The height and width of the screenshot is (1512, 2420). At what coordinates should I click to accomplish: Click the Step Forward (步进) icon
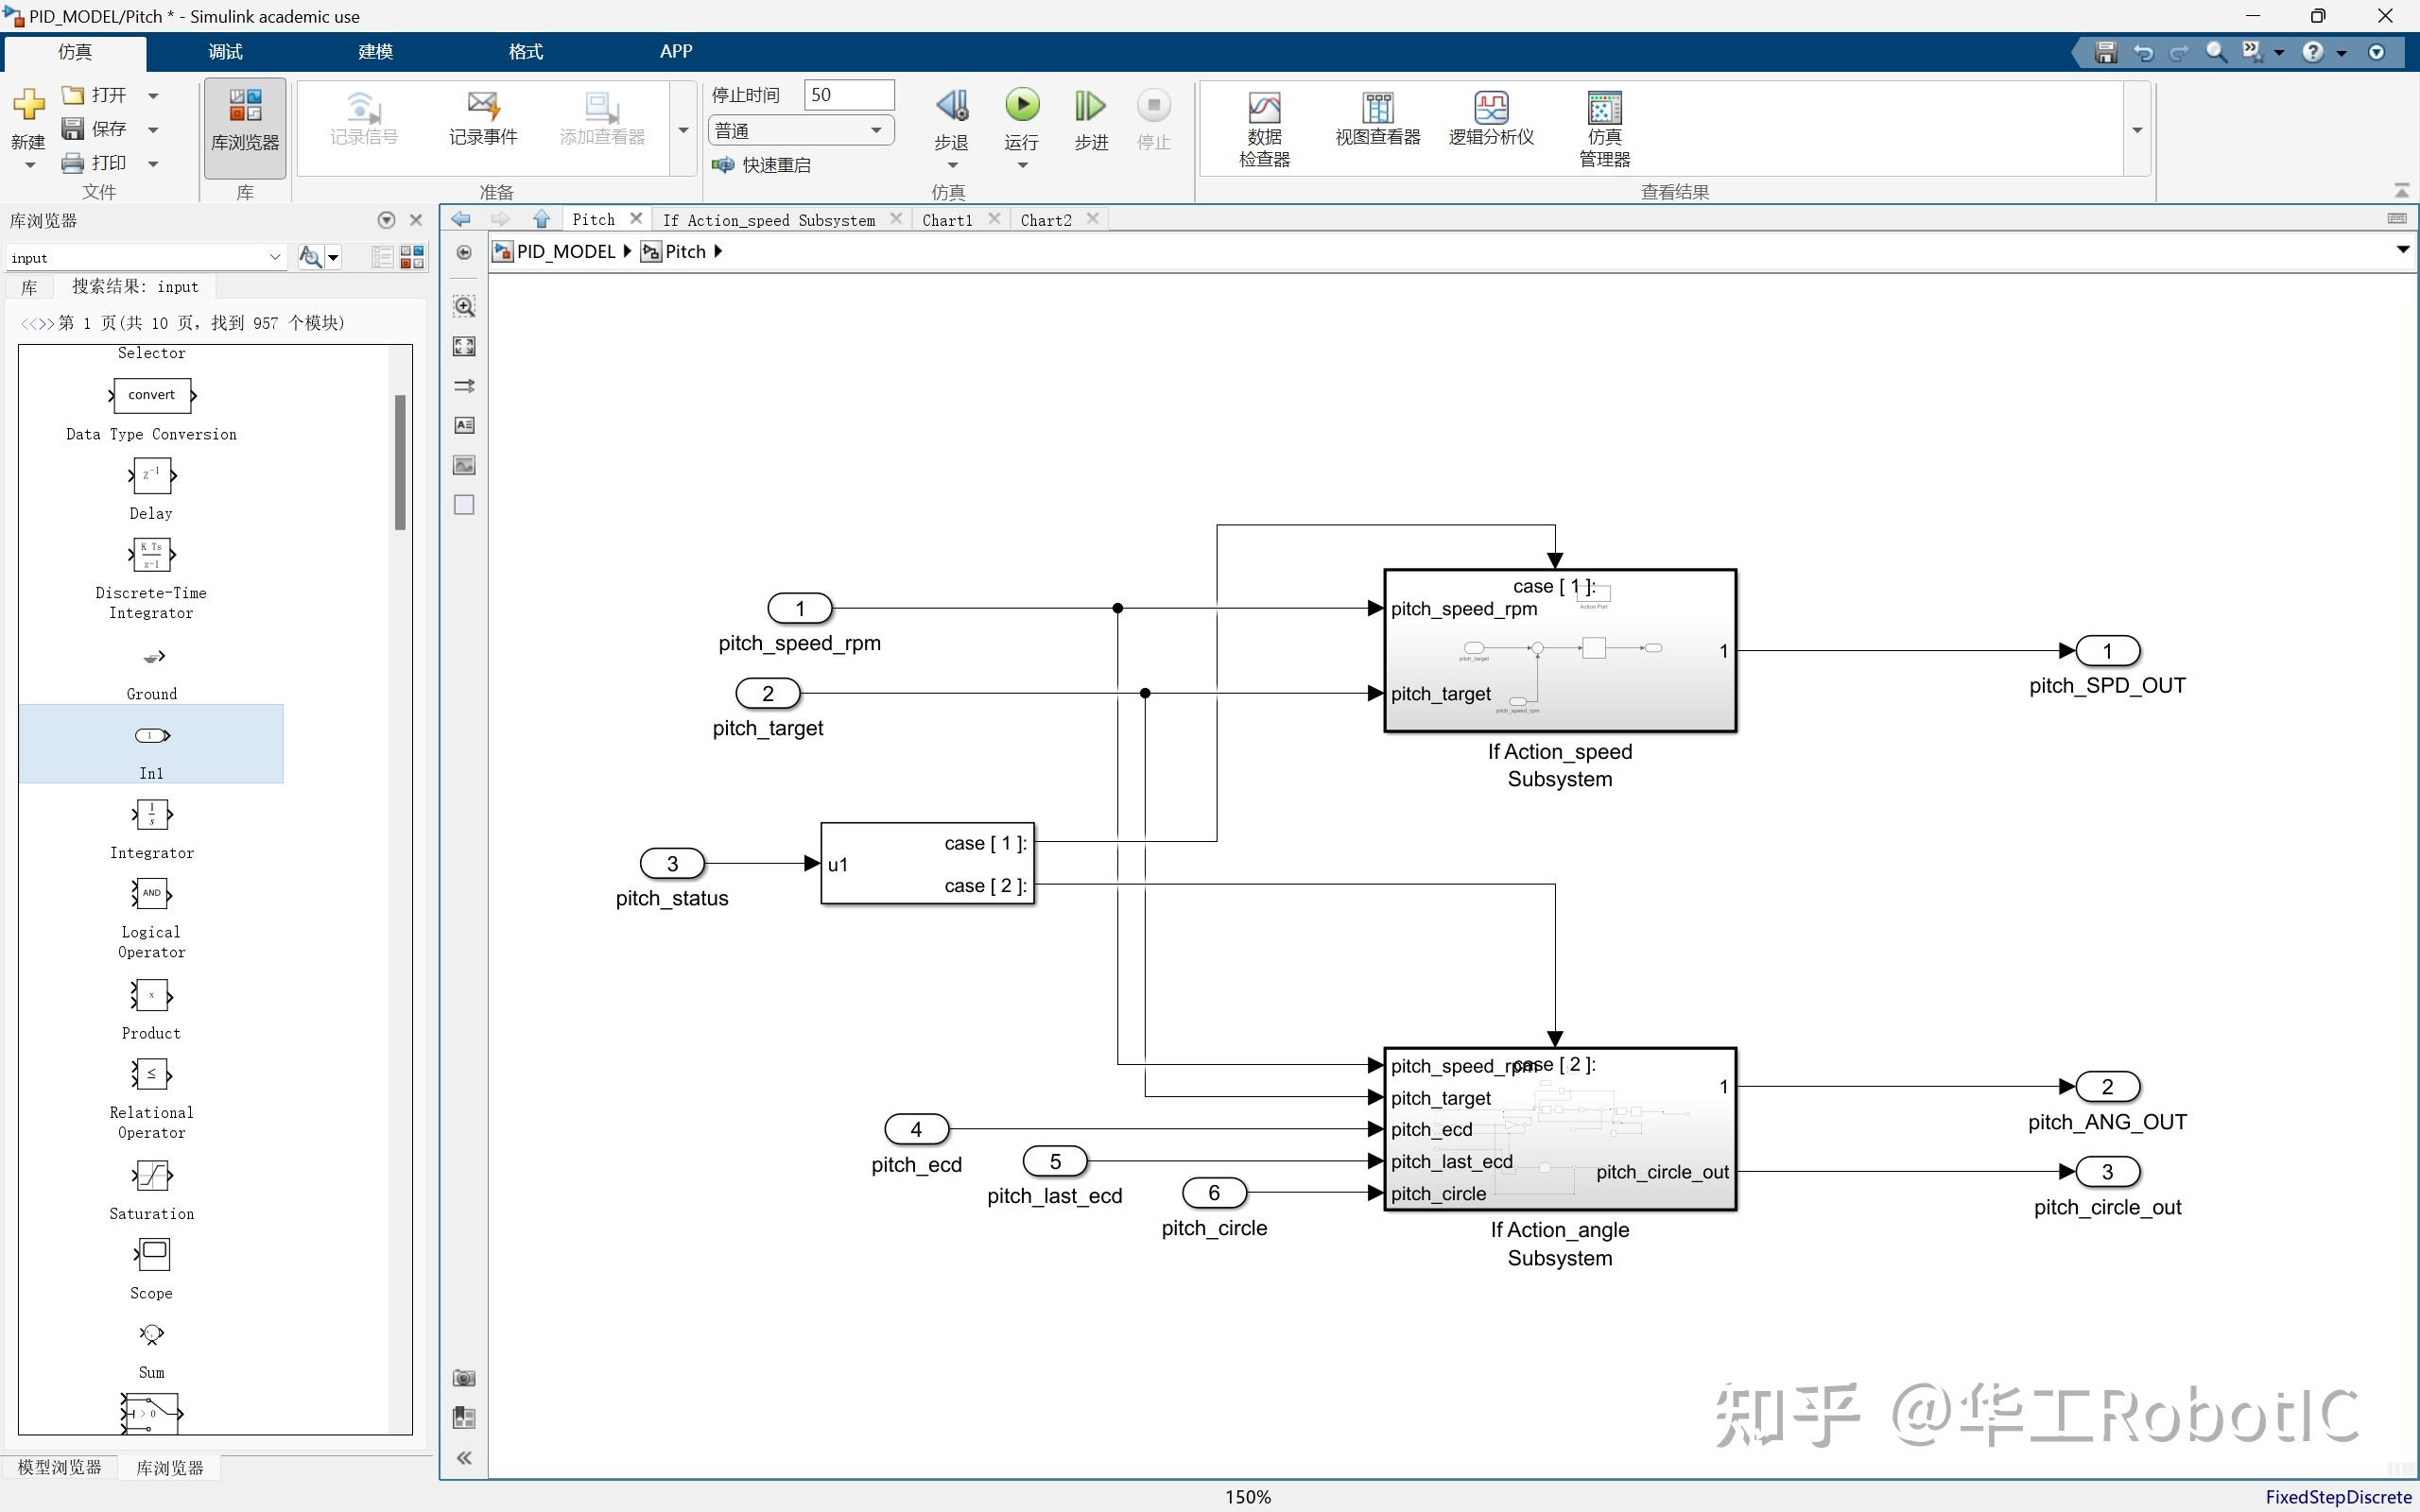click(1090, 105)
